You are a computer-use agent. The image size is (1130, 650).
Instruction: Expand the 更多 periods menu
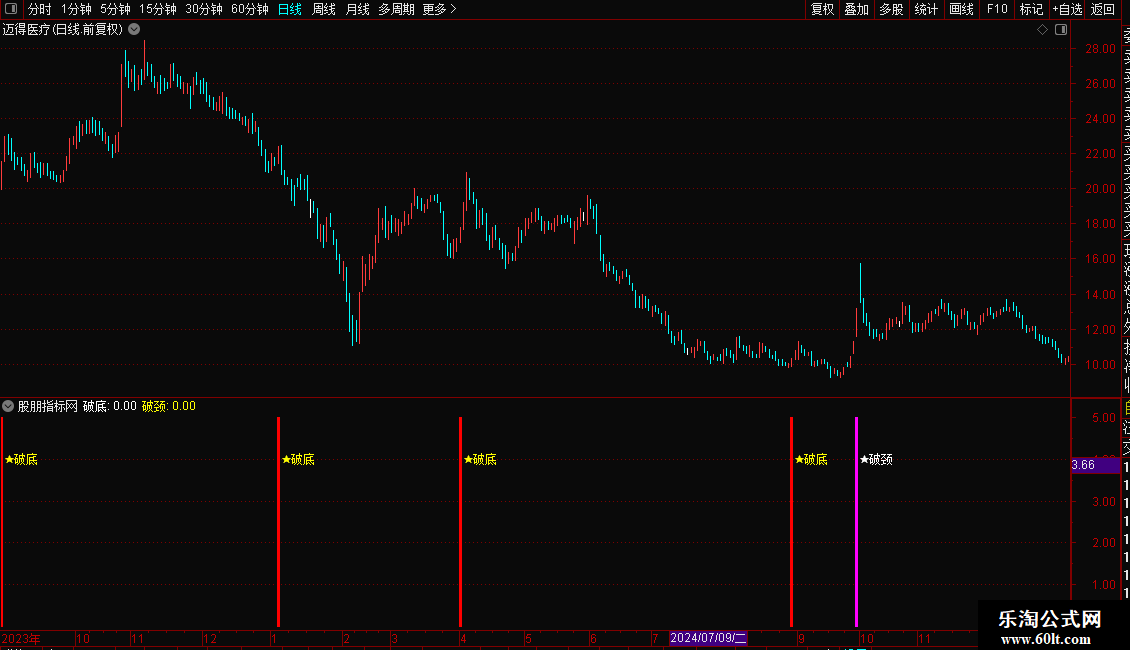click(x=440, y=9)
